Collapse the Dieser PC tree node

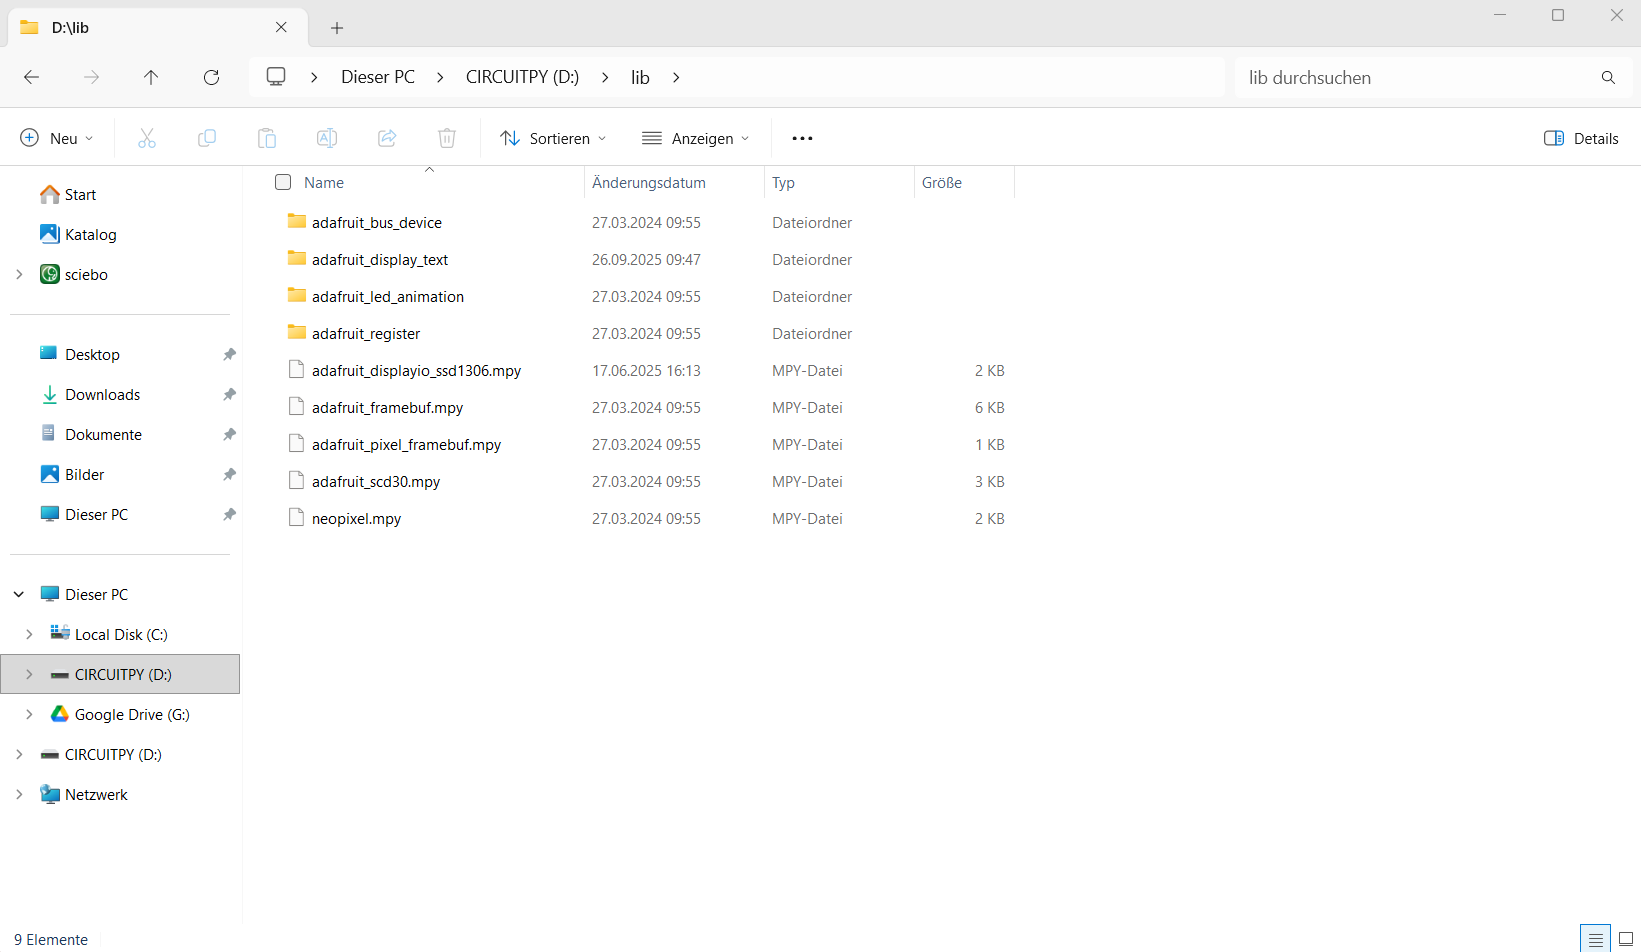[x=19, y=594]
